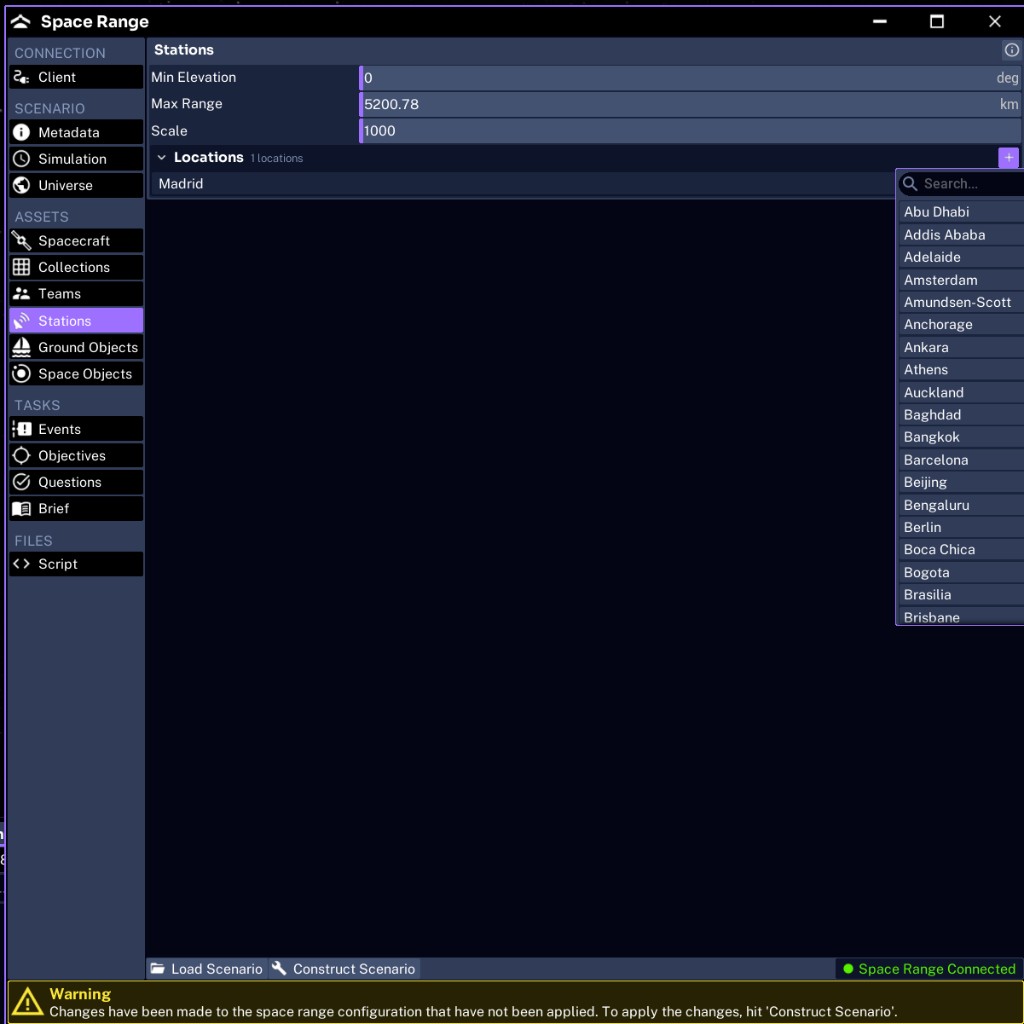Select Amsterdam from the location list

pos(961,280)
